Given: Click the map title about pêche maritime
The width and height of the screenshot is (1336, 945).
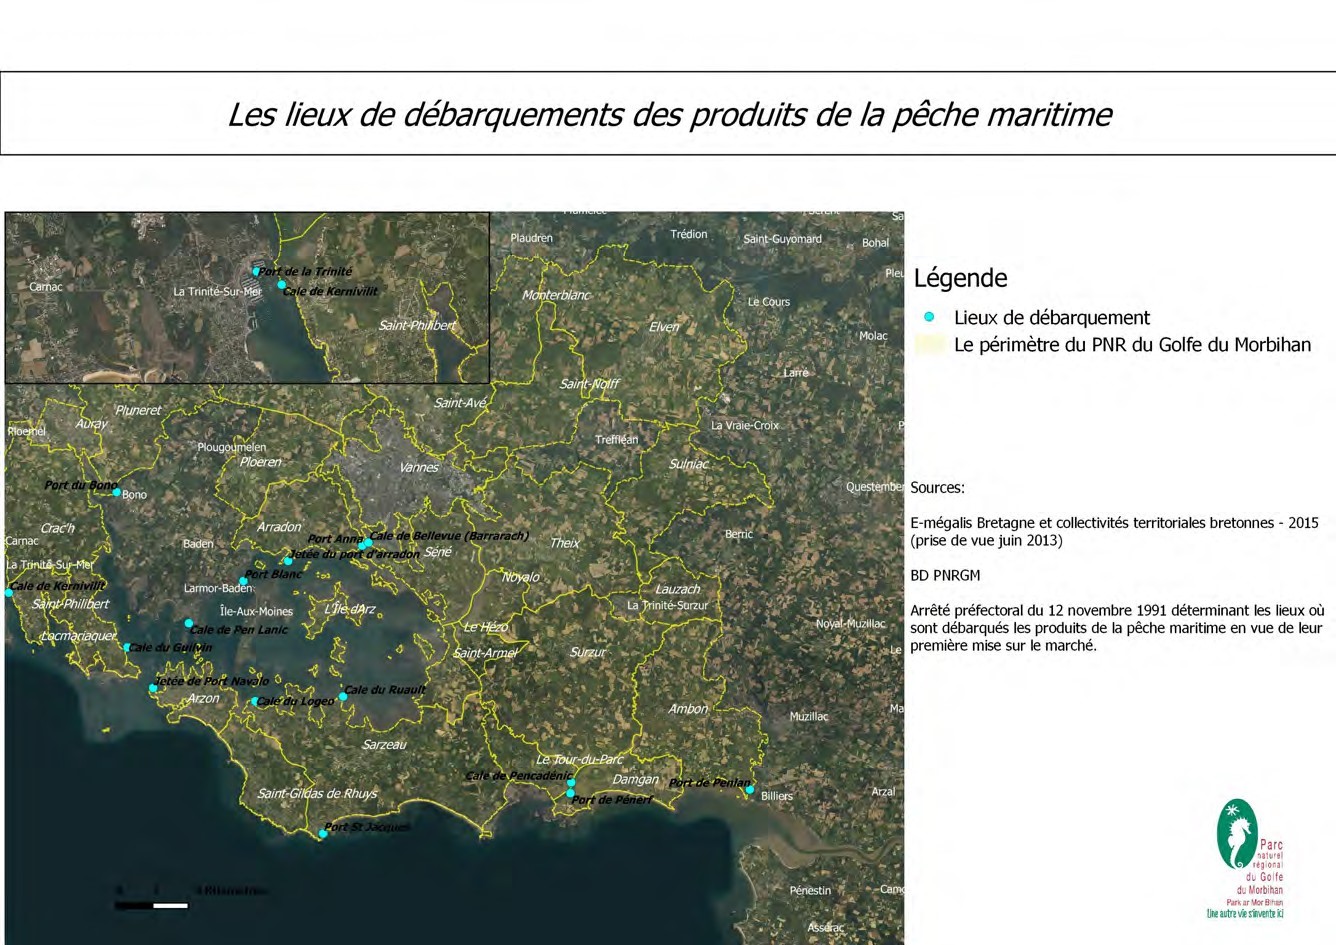Looking at the screenshot, I should pos(669,114).
